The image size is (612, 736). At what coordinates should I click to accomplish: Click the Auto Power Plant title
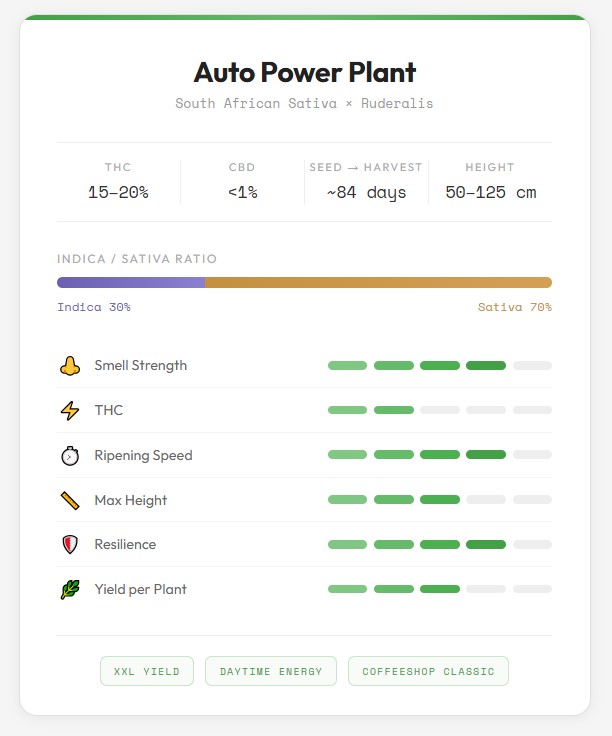[305, 73]
